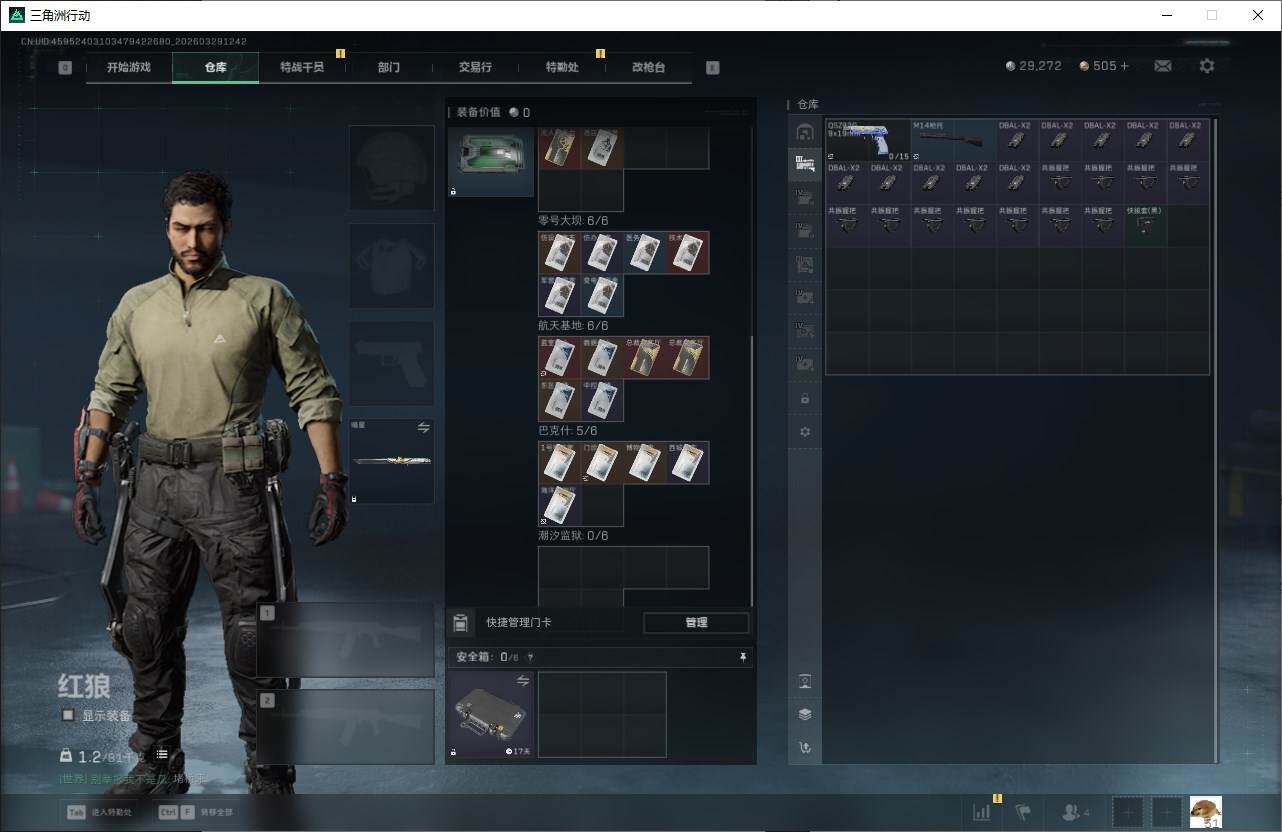Open the bar chart stats icon
The width and height of the screenshot is (1282, 832).
(x=982, y=812)
